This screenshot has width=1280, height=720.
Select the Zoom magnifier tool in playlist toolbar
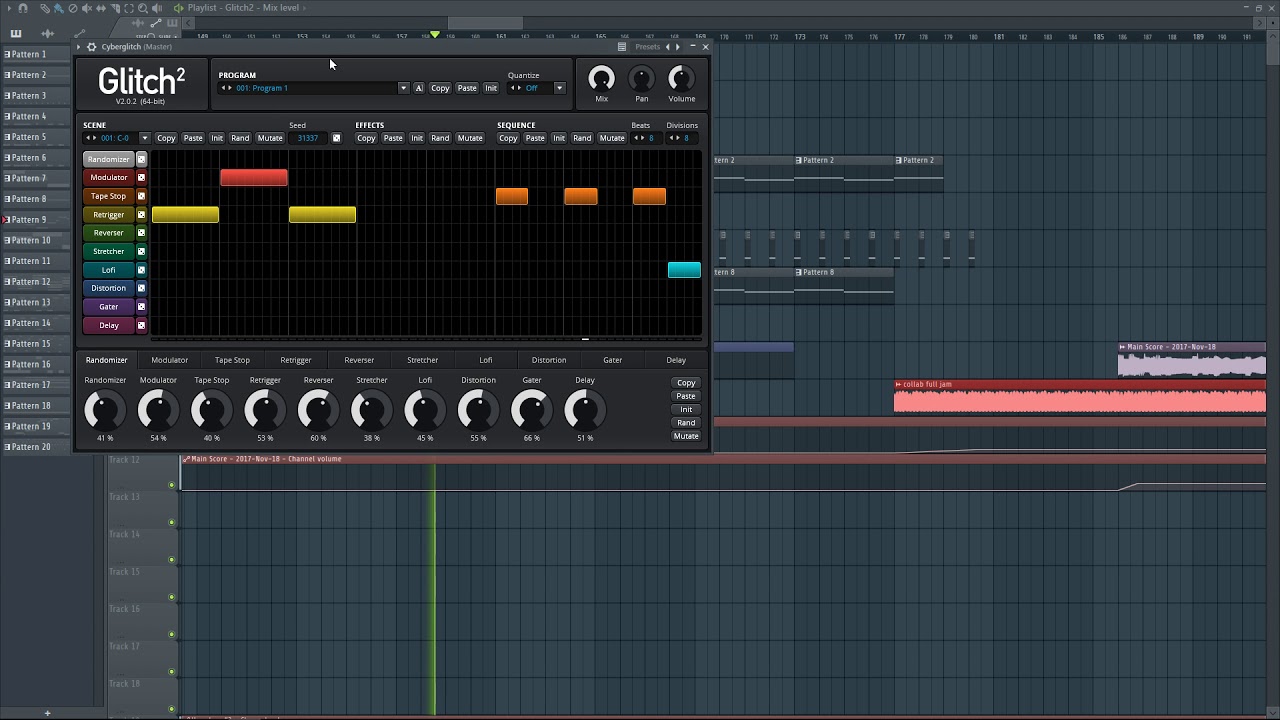point(143,8)
